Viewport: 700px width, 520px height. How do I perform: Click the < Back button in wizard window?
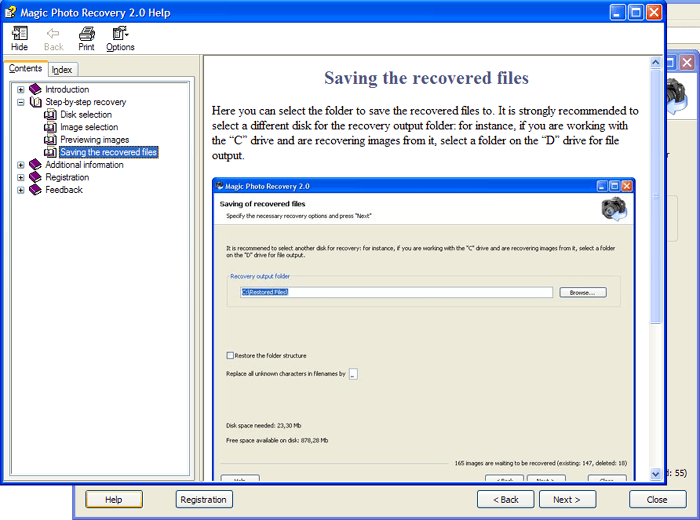(505, 499)
